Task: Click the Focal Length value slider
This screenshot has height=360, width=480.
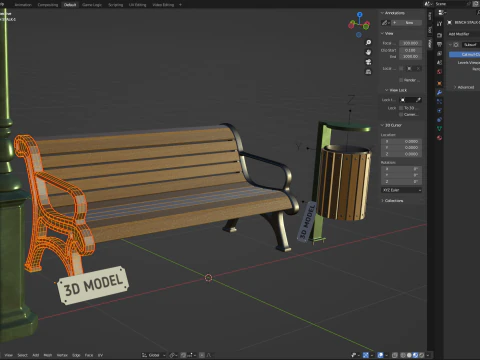Action: [410, 43]
